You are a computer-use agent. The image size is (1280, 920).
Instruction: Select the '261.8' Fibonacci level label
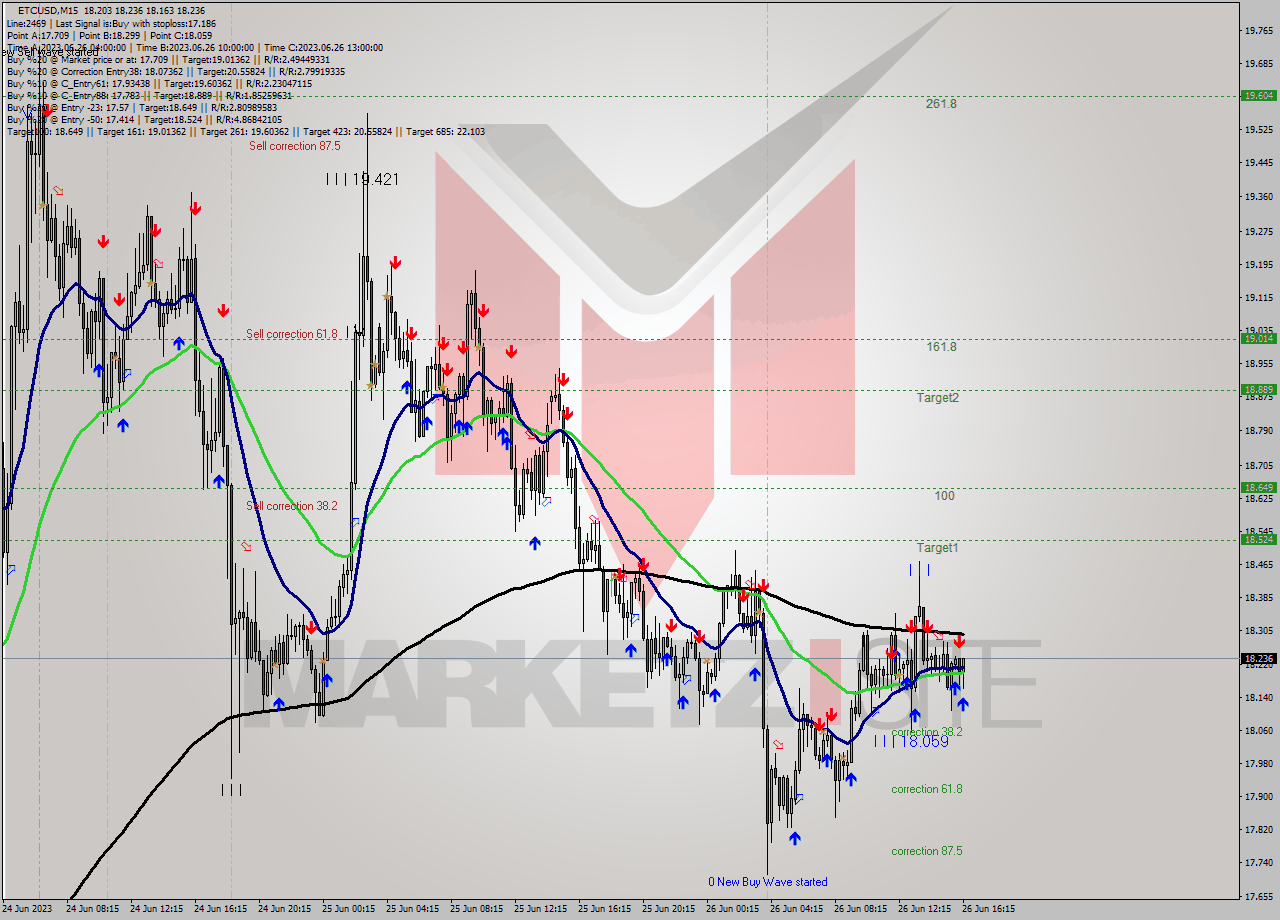(x=941, y=104)
